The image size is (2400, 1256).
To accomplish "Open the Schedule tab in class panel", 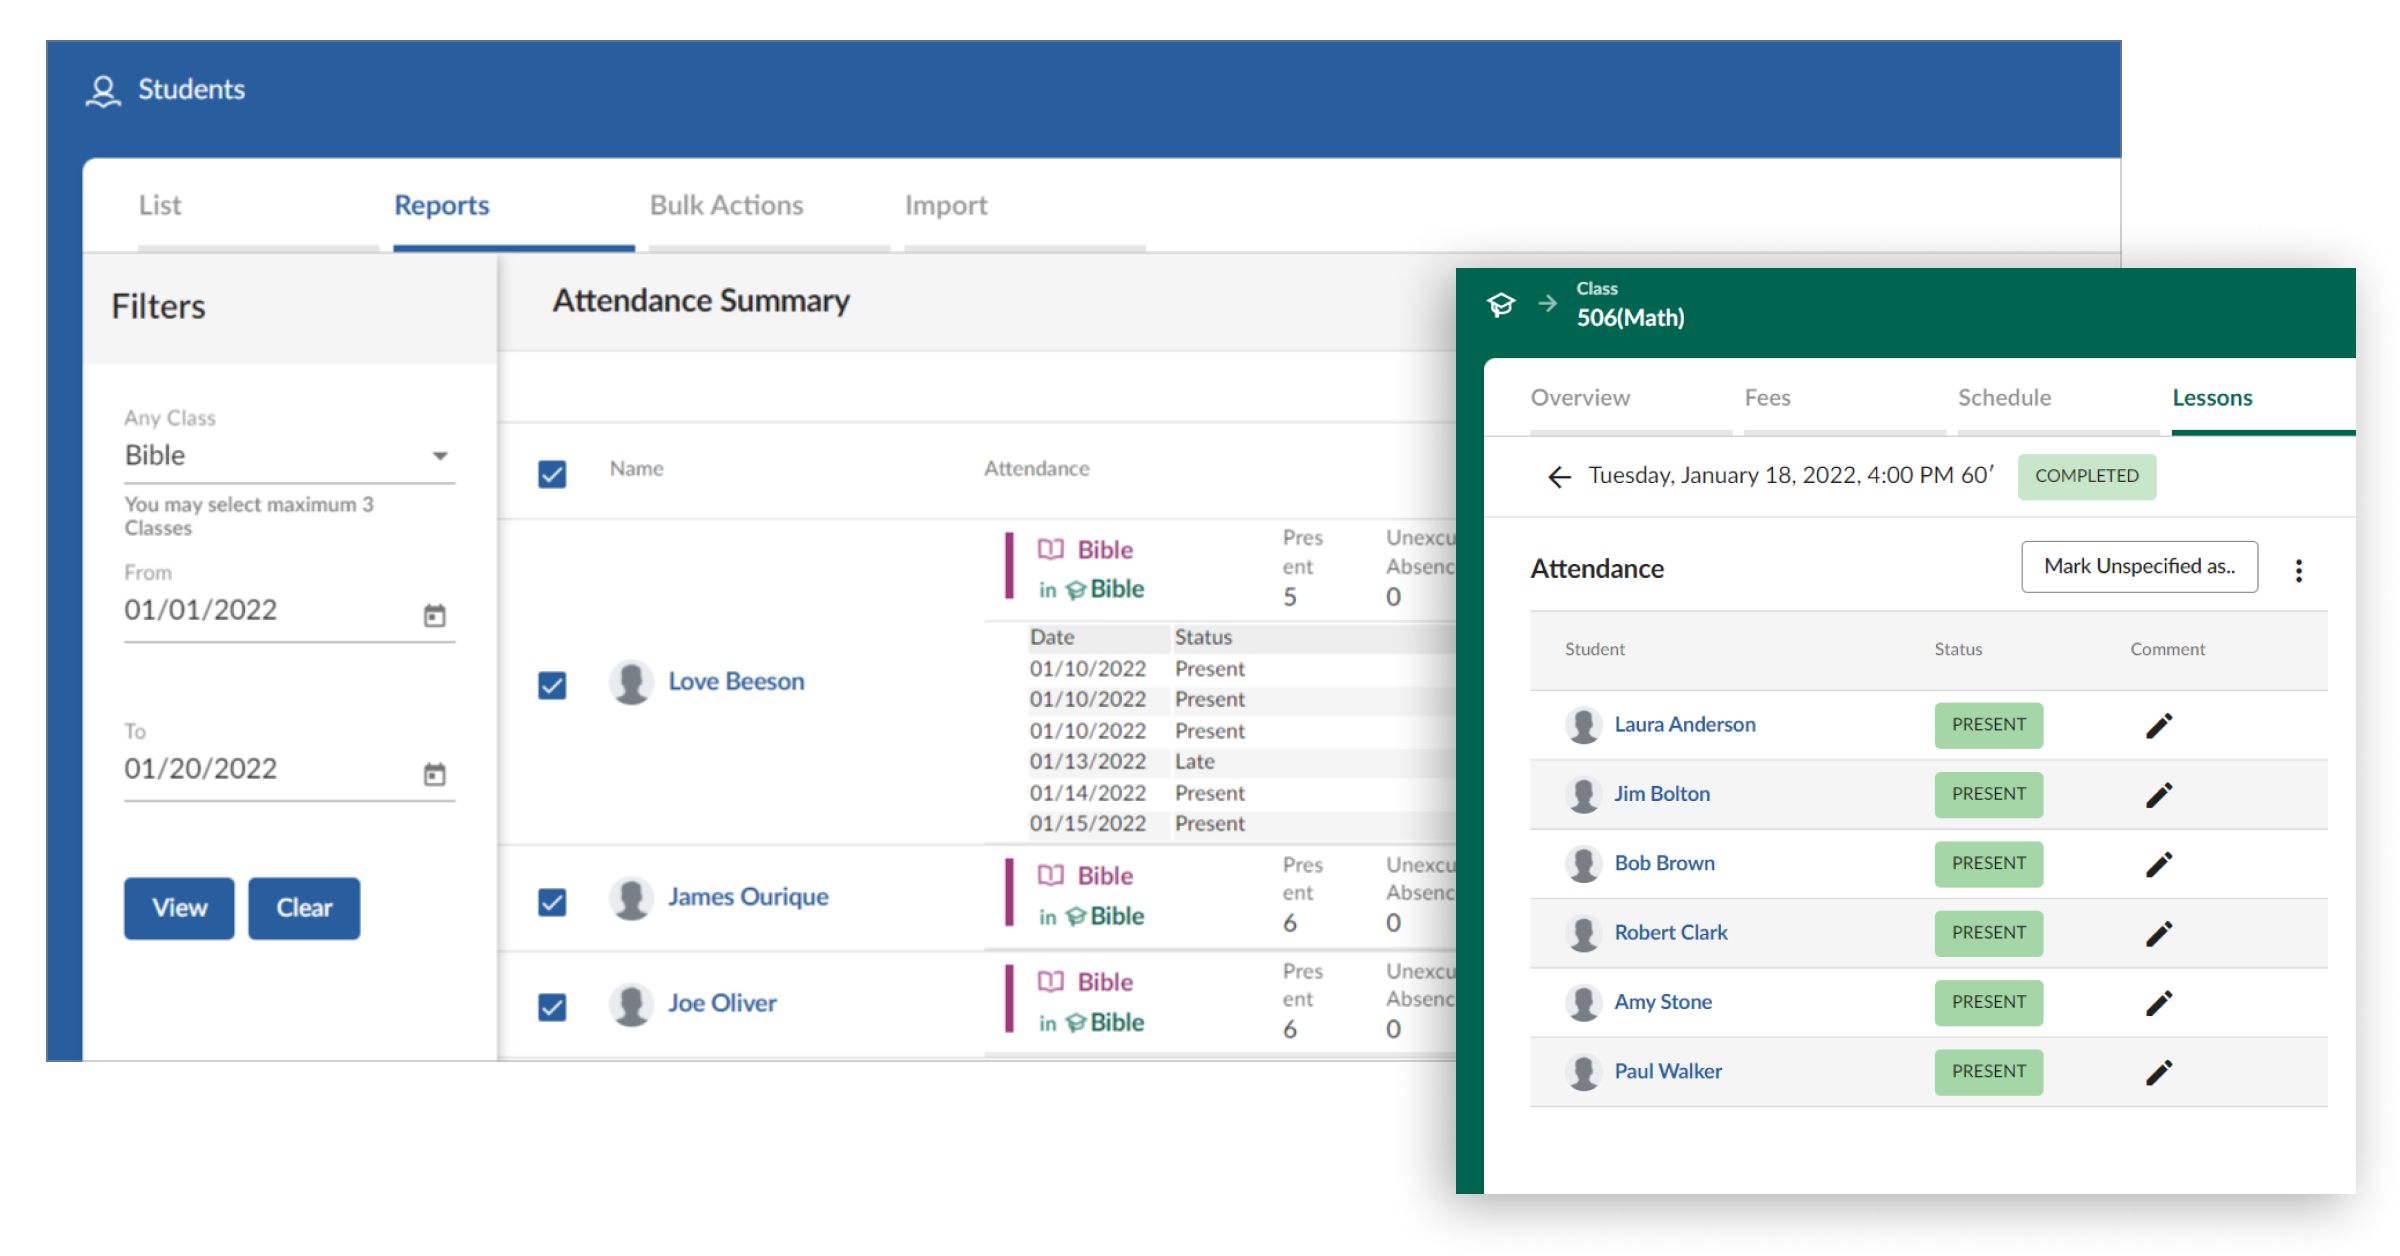I will click(2004, 398).
